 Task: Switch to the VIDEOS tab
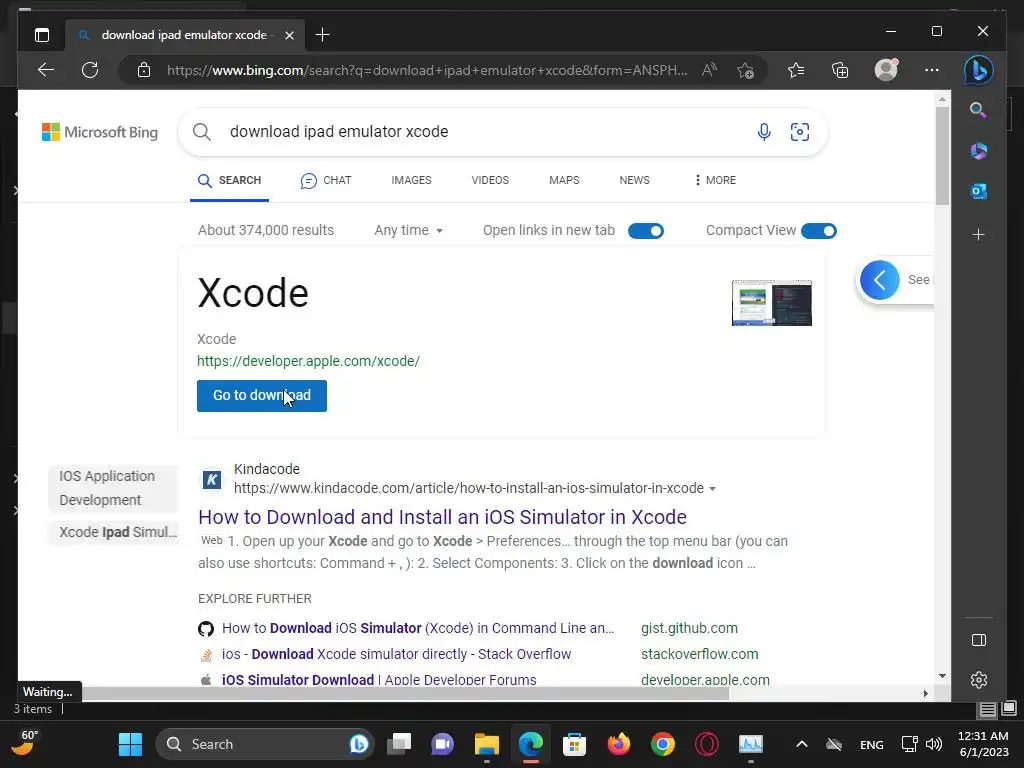(490, 180)
